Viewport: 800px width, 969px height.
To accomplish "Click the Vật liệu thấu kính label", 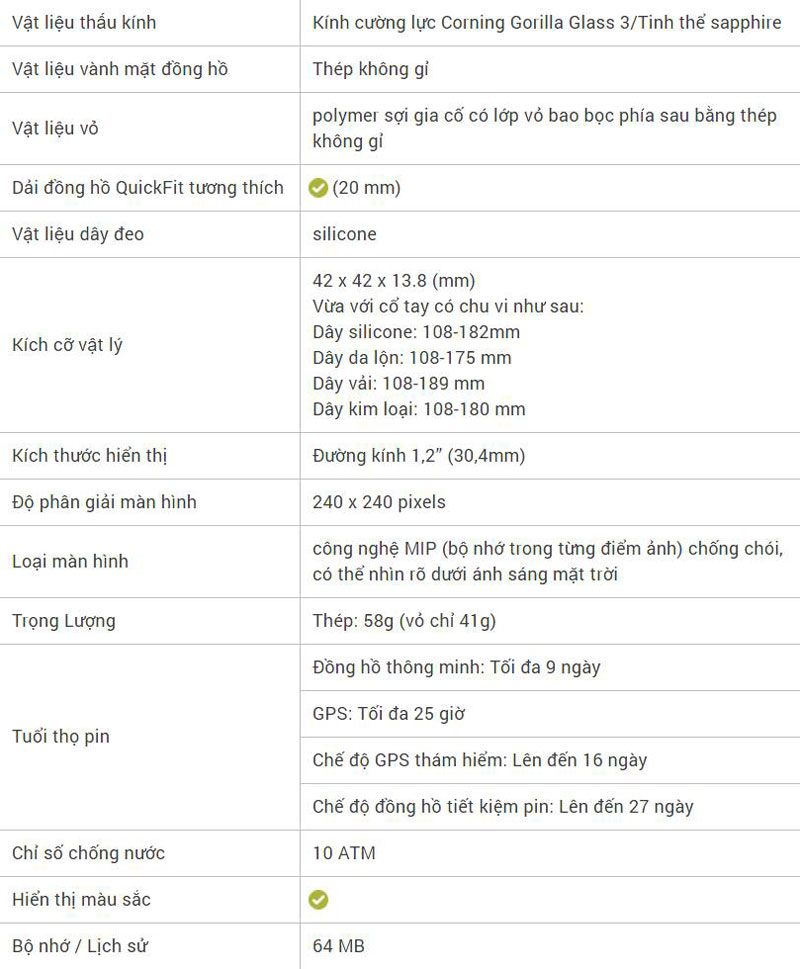I will click(x=84, y=22).
